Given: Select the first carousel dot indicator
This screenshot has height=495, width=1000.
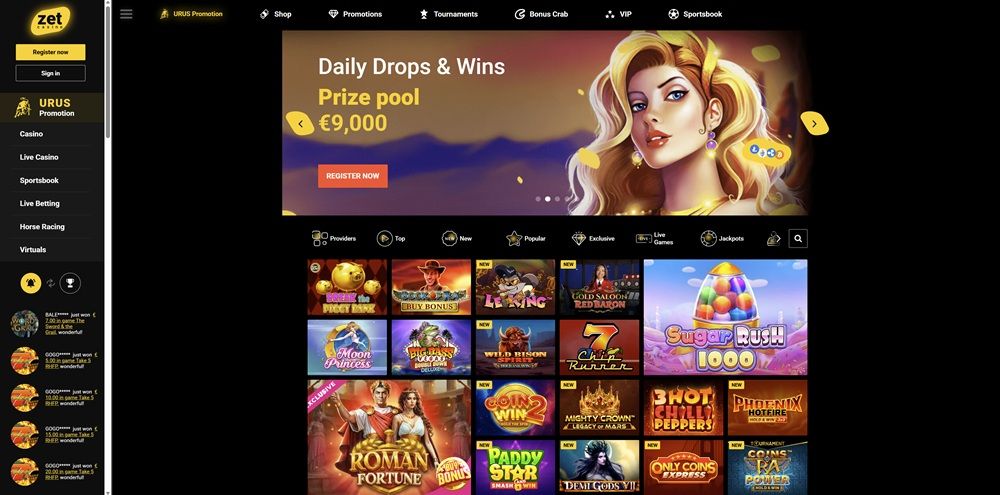Looking at the screenshot, I should [538, 199].
